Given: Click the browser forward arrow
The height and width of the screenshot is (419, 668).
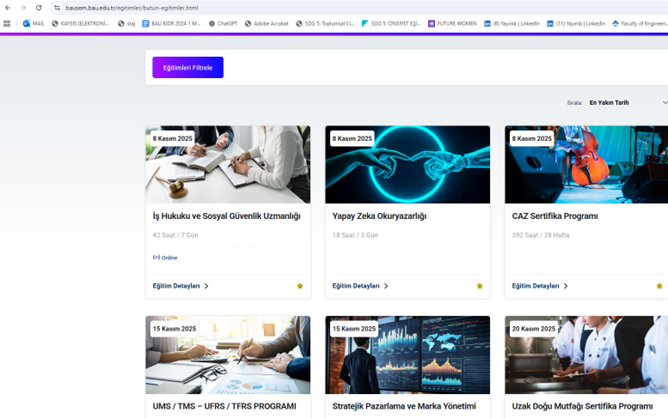Looking at the screenshot, I should (x=22, y=8).
